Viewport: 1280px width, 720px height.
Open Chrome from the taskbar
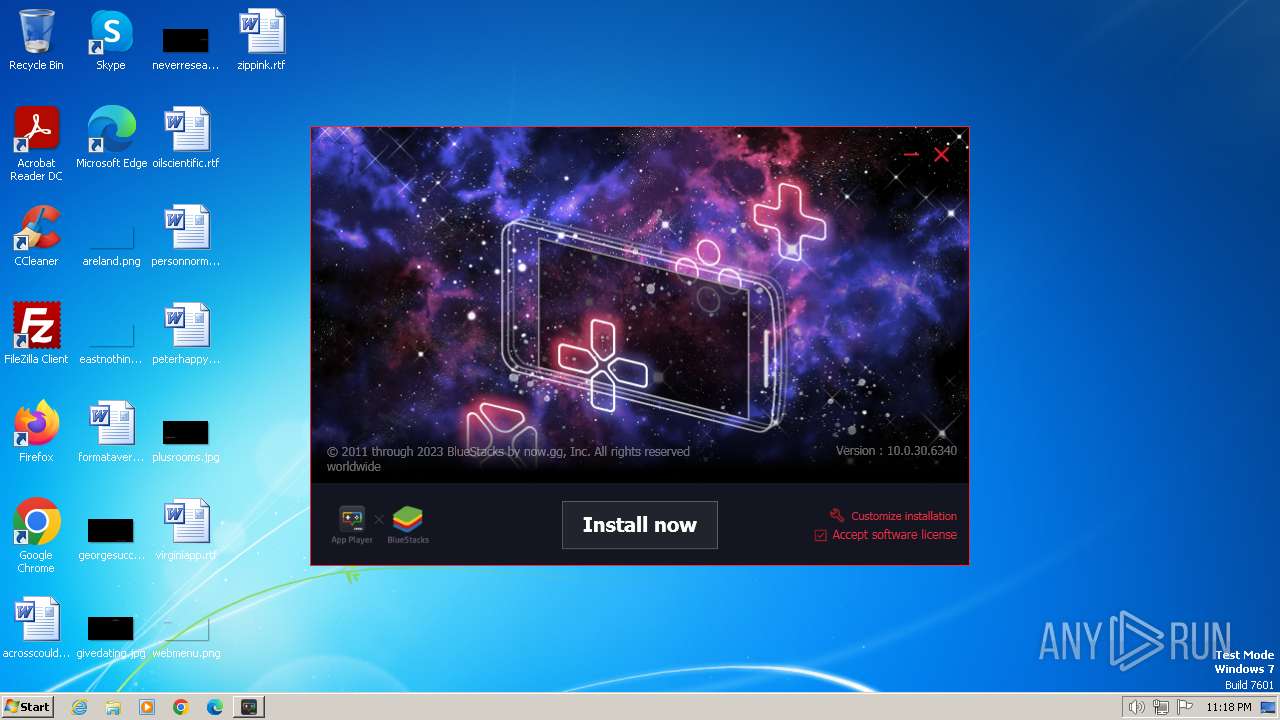(181, 707)
